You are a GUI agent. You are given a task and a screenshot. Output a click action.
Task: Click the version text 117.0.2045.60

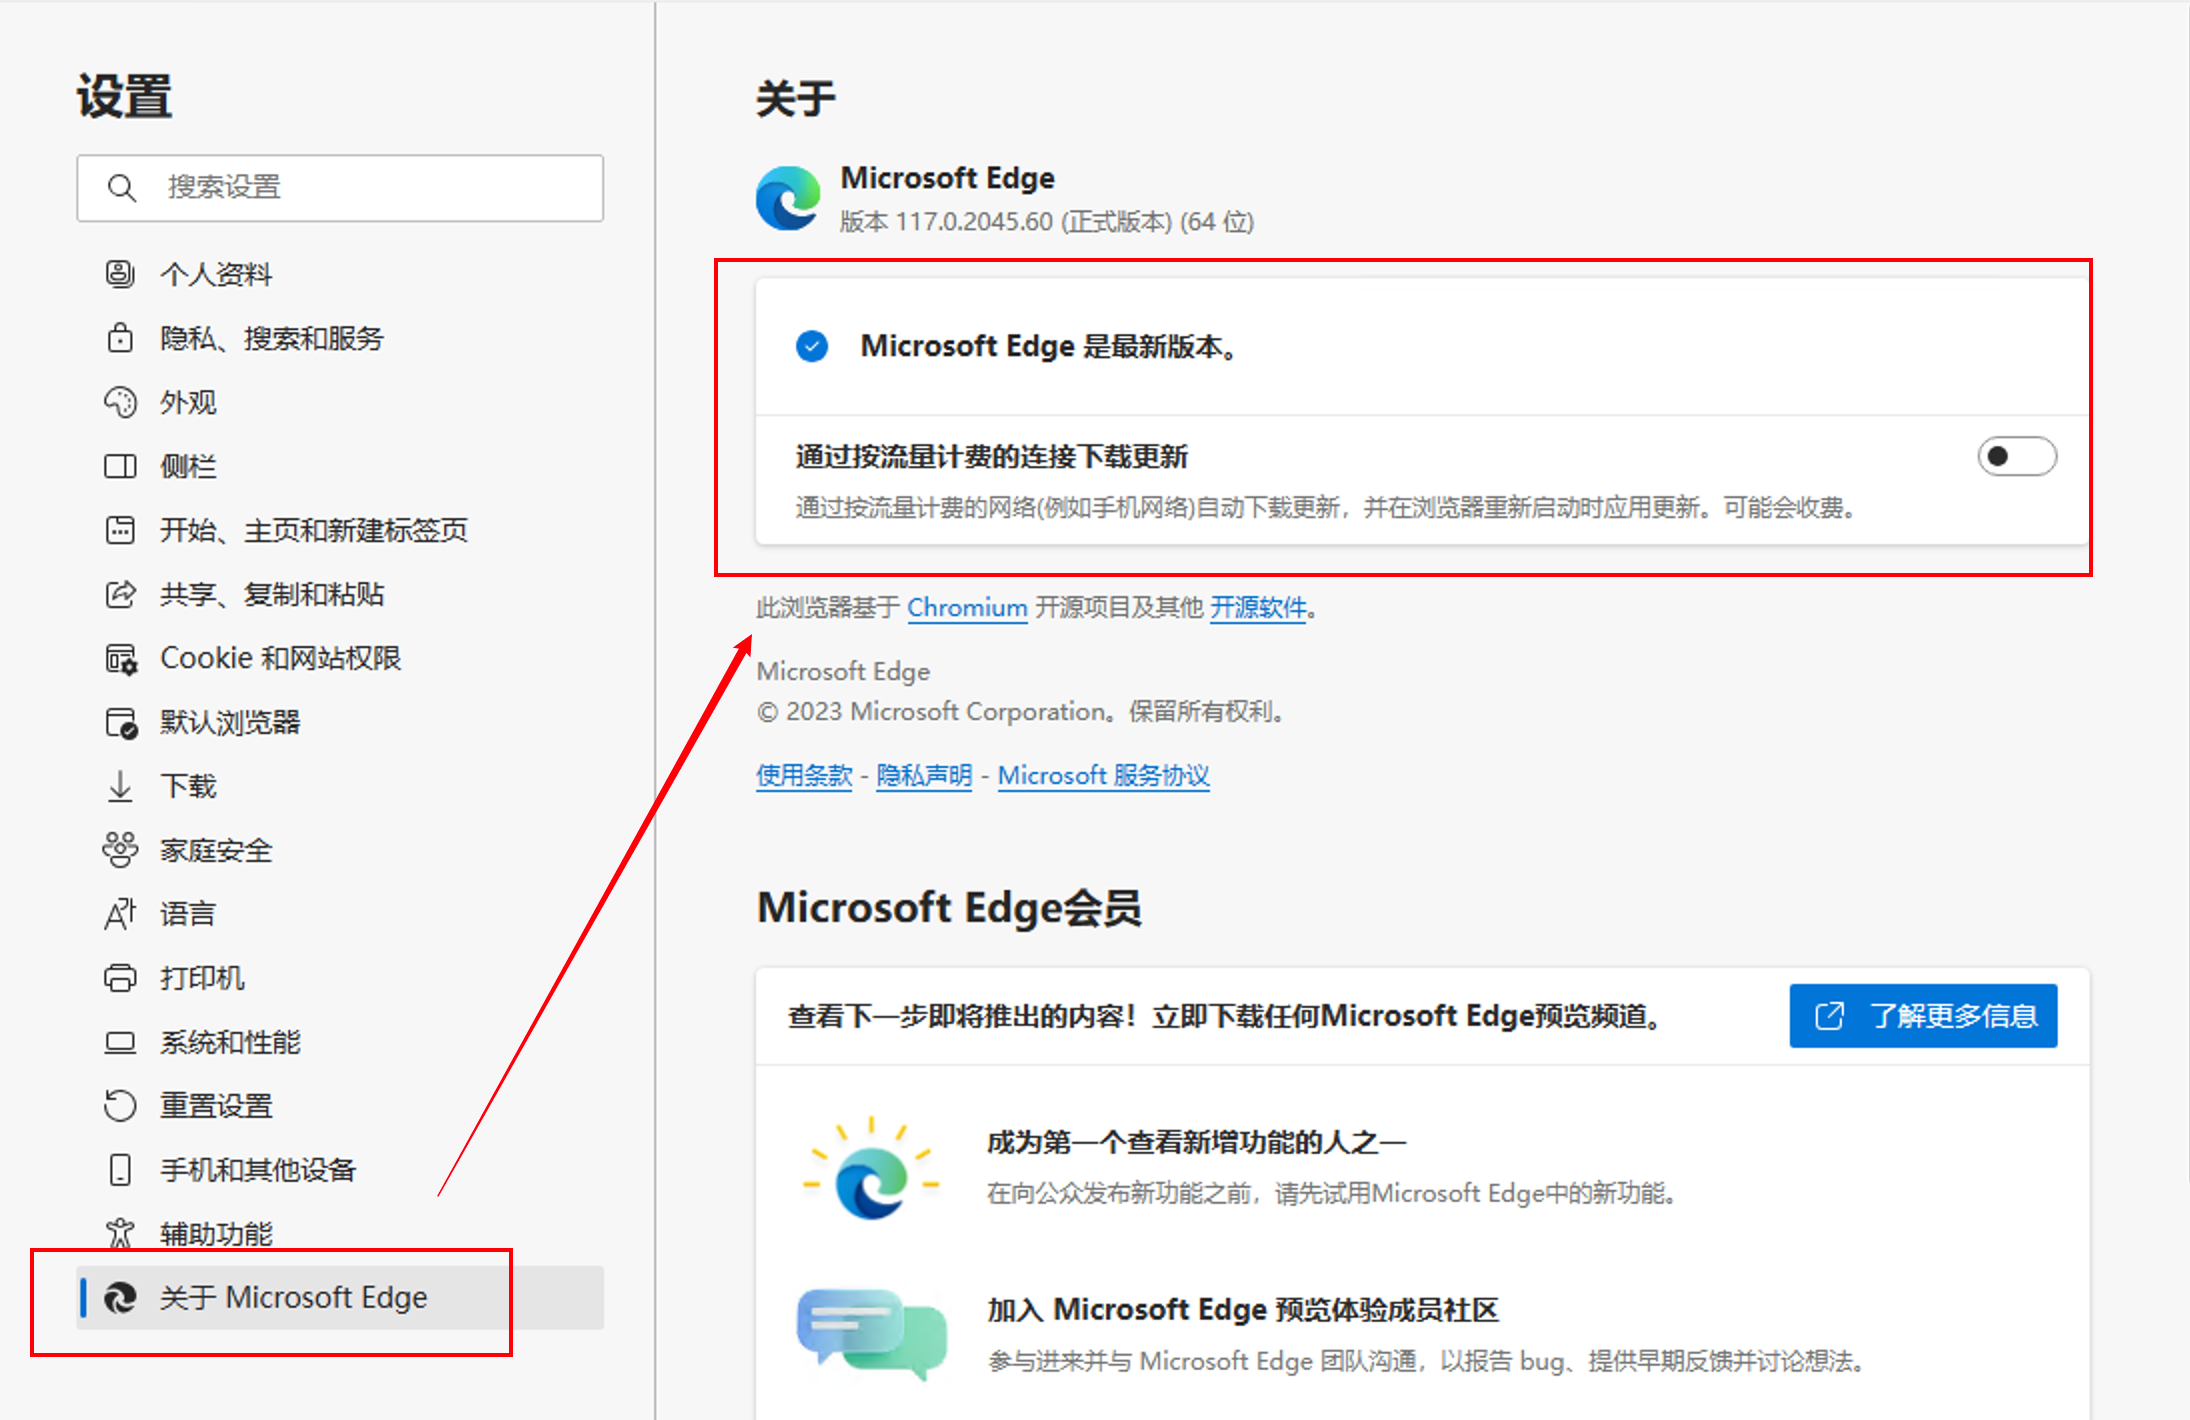coord(974,222)
